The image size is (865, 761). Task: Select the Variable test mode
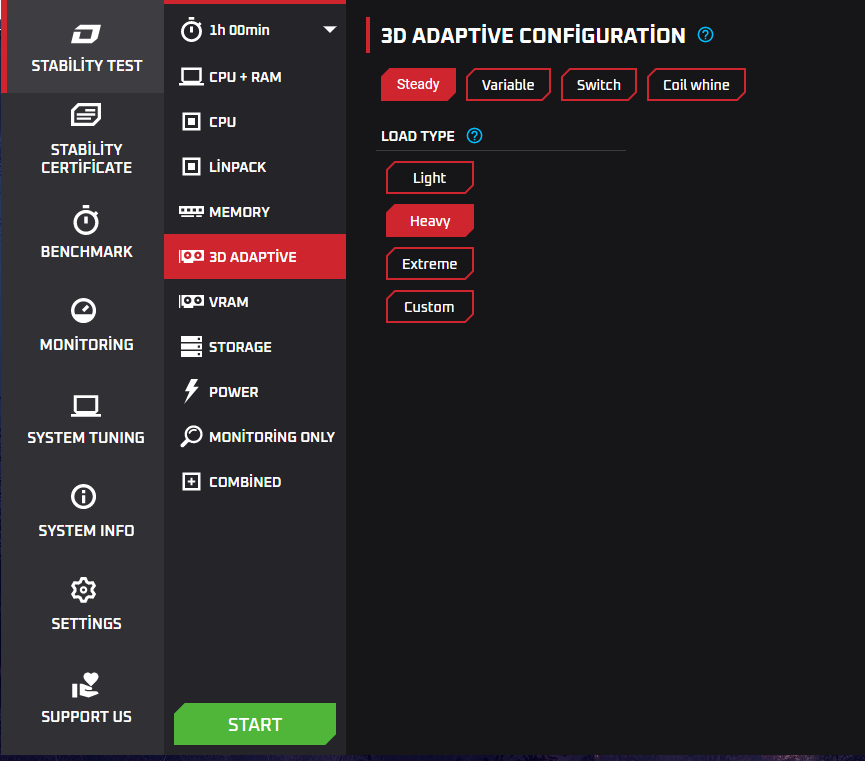click(x=508, y=84)
